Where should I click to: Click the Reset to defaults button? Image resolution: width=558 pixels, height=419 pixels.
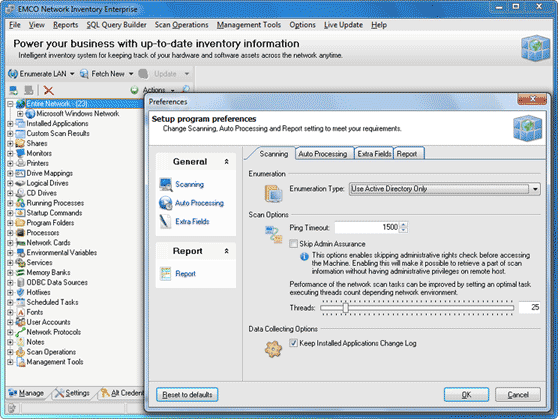[x=187, y=394]
